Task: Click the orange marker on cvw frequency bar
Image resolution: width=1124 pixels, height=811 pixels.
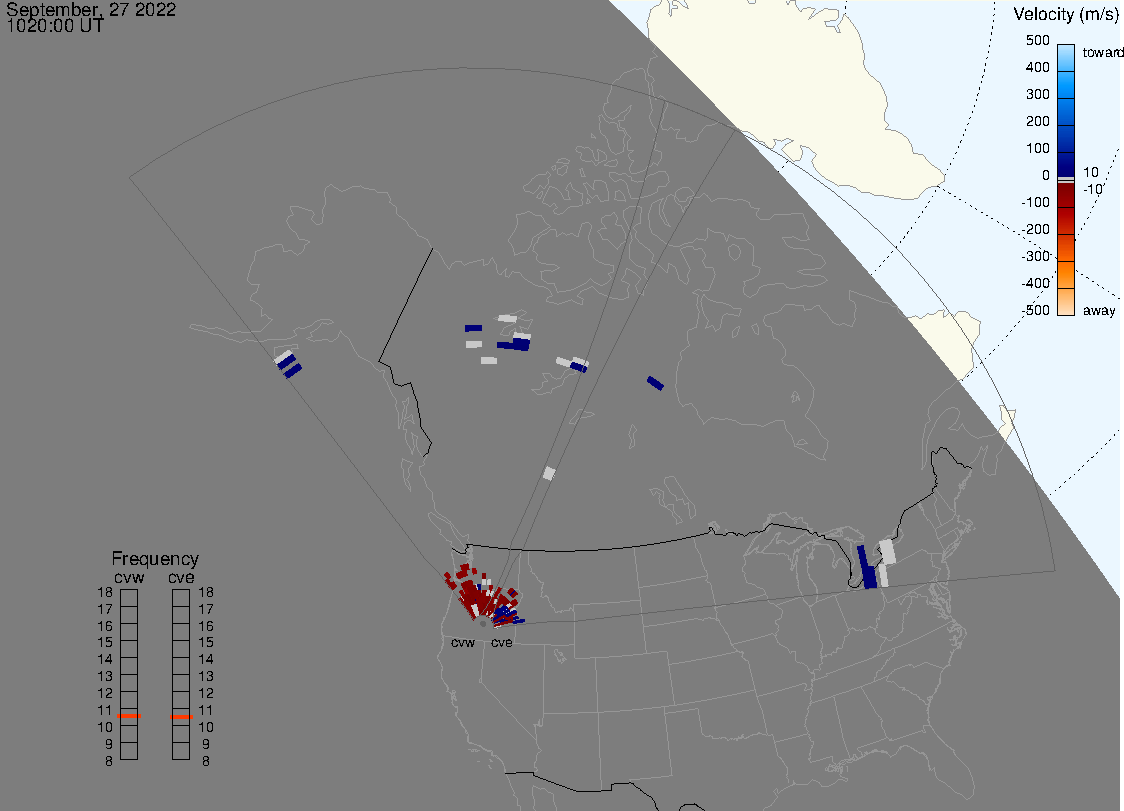Action: tap(129, 716)
